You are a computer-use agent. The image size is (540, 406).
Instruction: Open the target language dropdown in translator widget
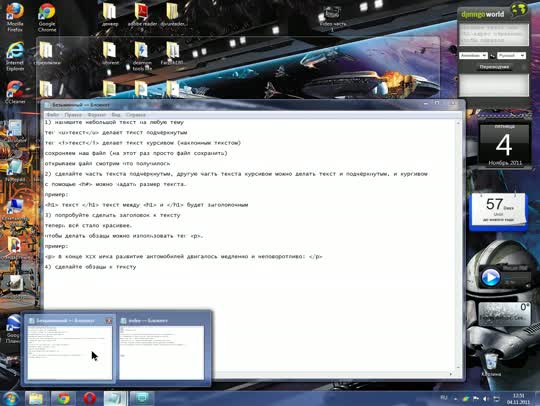(x=511, y=55)
